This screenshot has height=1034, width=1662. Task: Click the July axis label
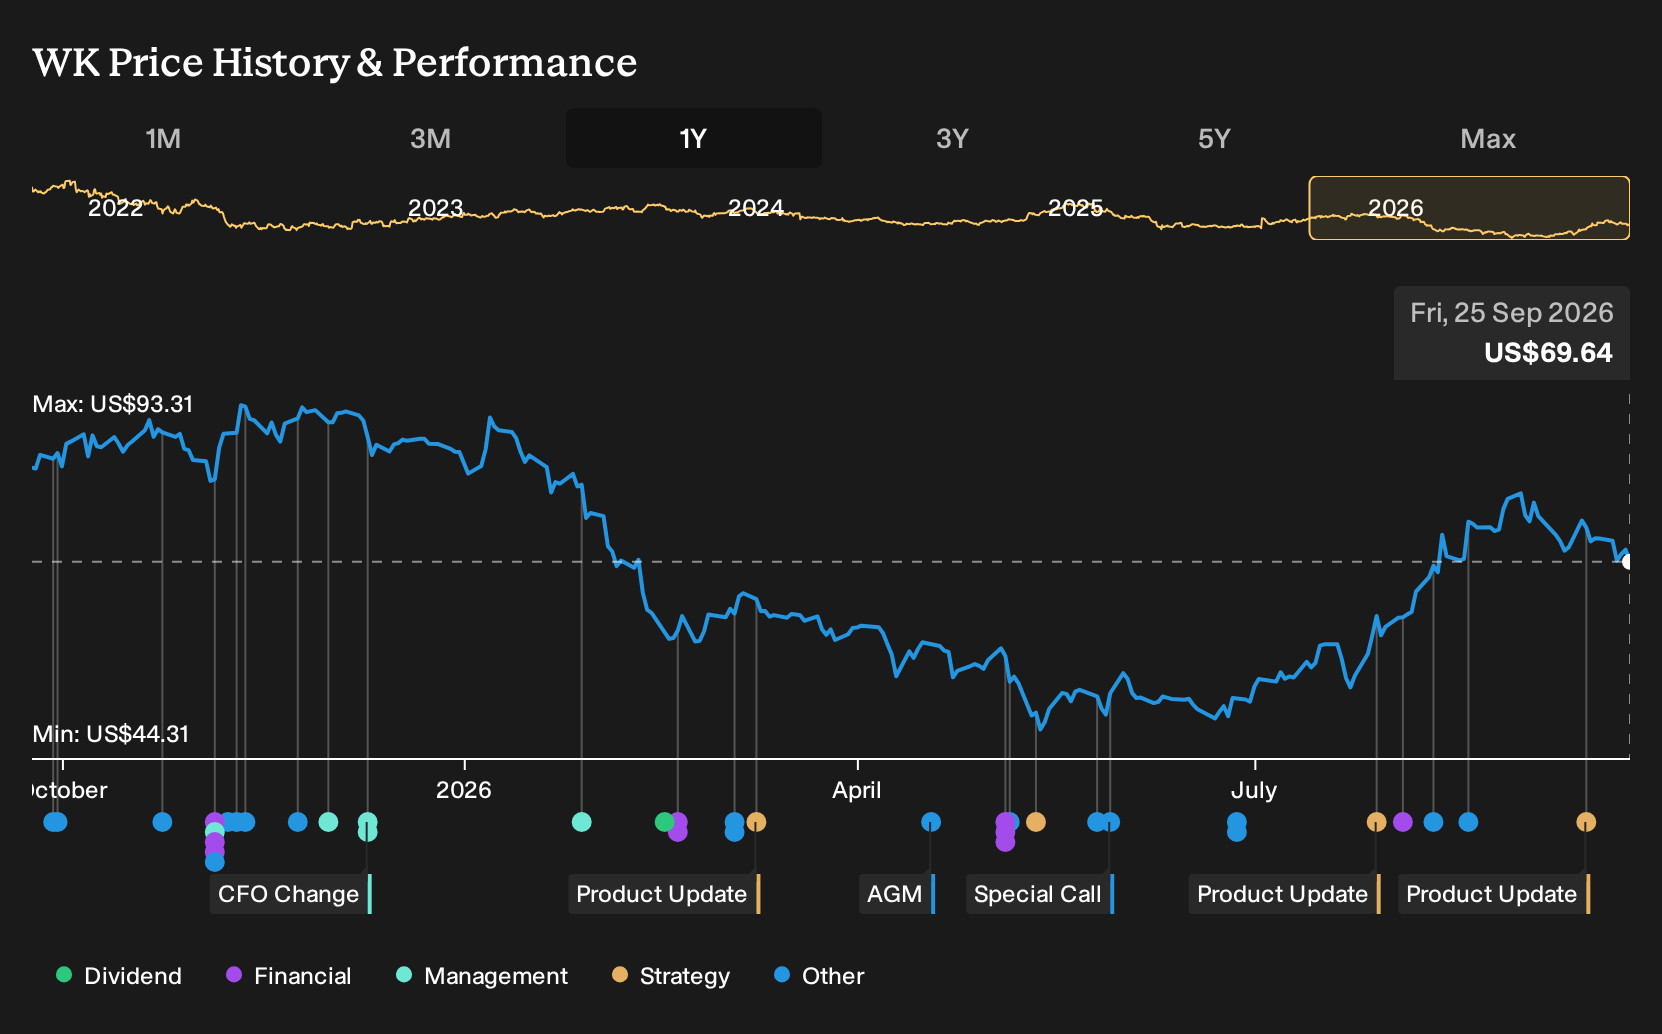pyautogui.click(x=1254, y=790)
